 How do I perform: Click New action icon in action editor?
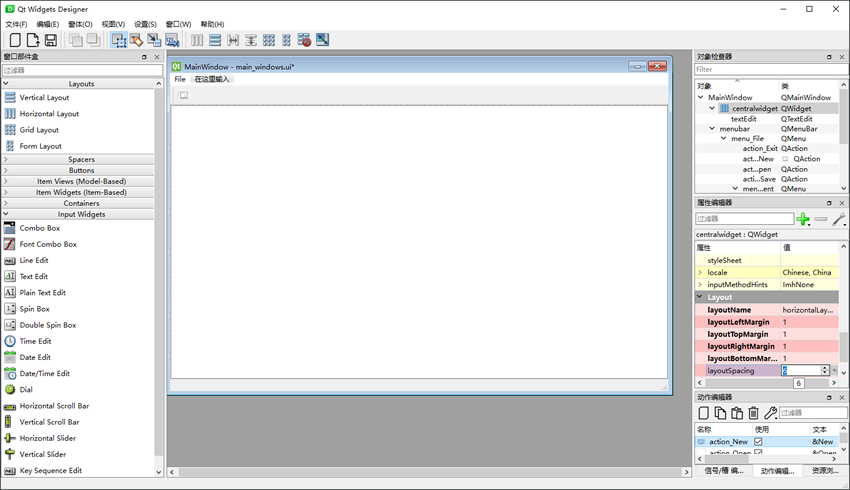704,413
